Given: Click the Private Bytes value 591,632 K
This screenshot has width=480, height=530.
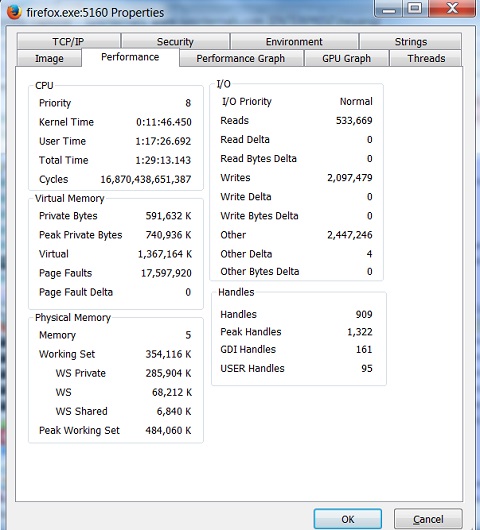Looking at the screenshot, I should coord(168,216).
